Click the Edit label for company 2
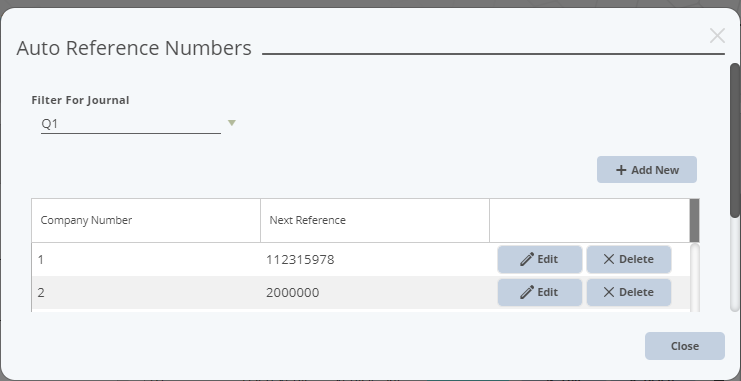This screenshot has width=741, height=381. click(x=548, y=292)
